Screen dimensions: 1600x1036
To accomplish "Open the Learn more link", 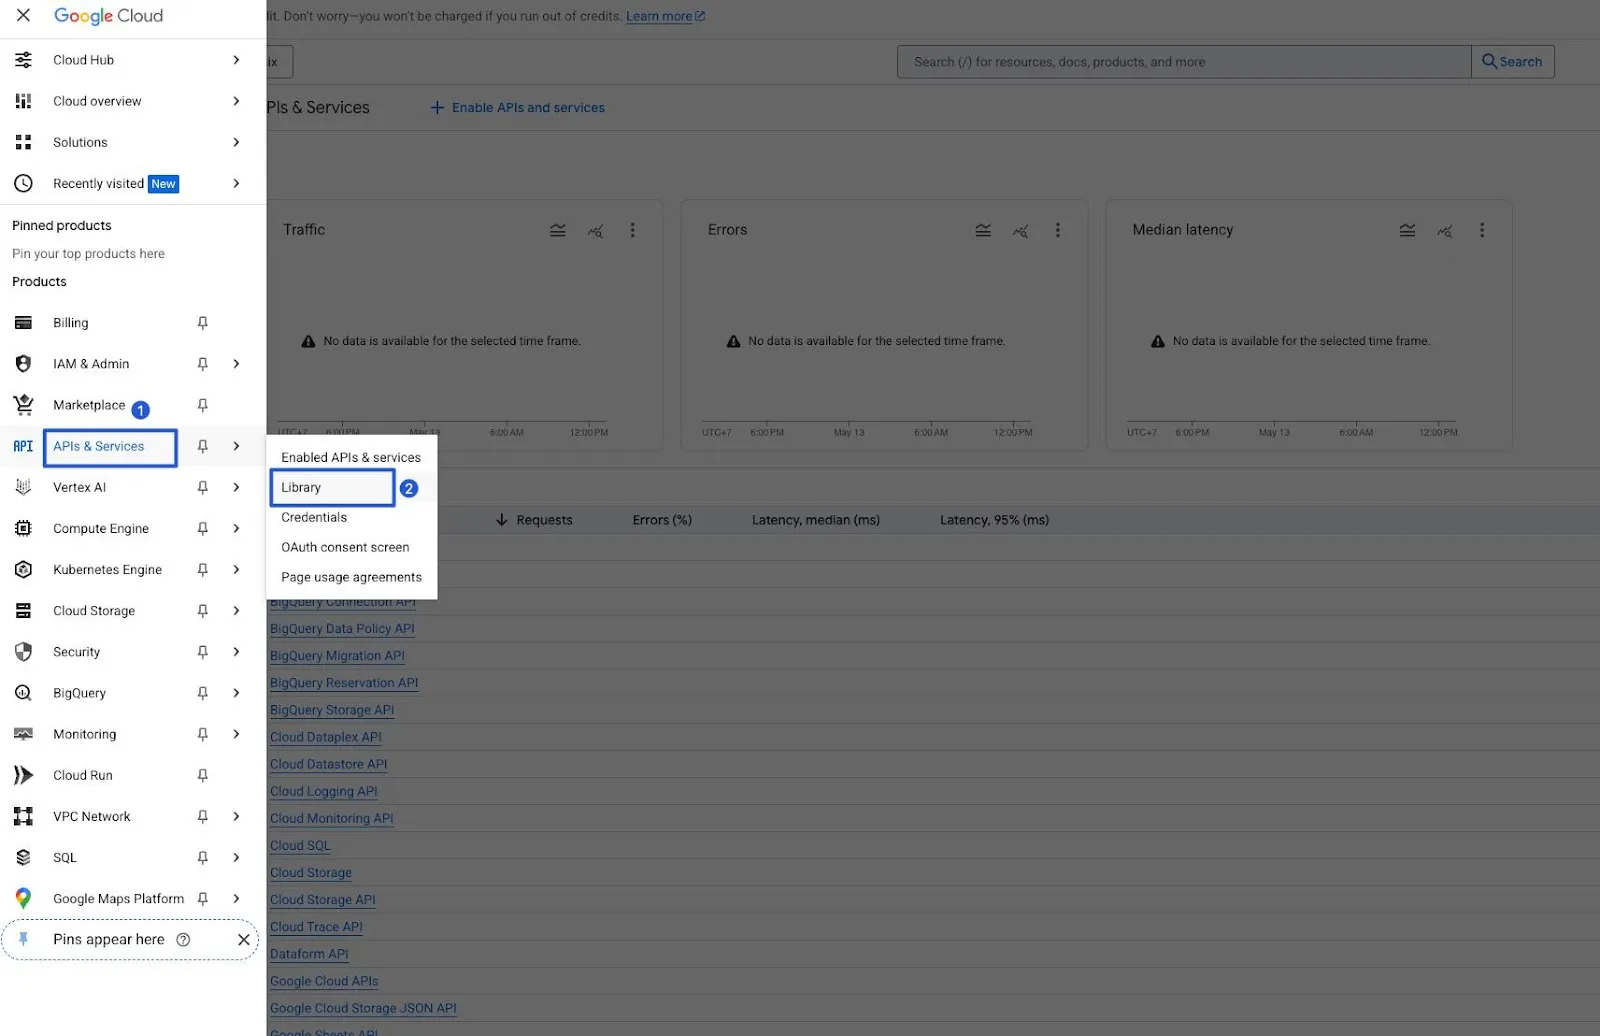I will tap(665, 16).
